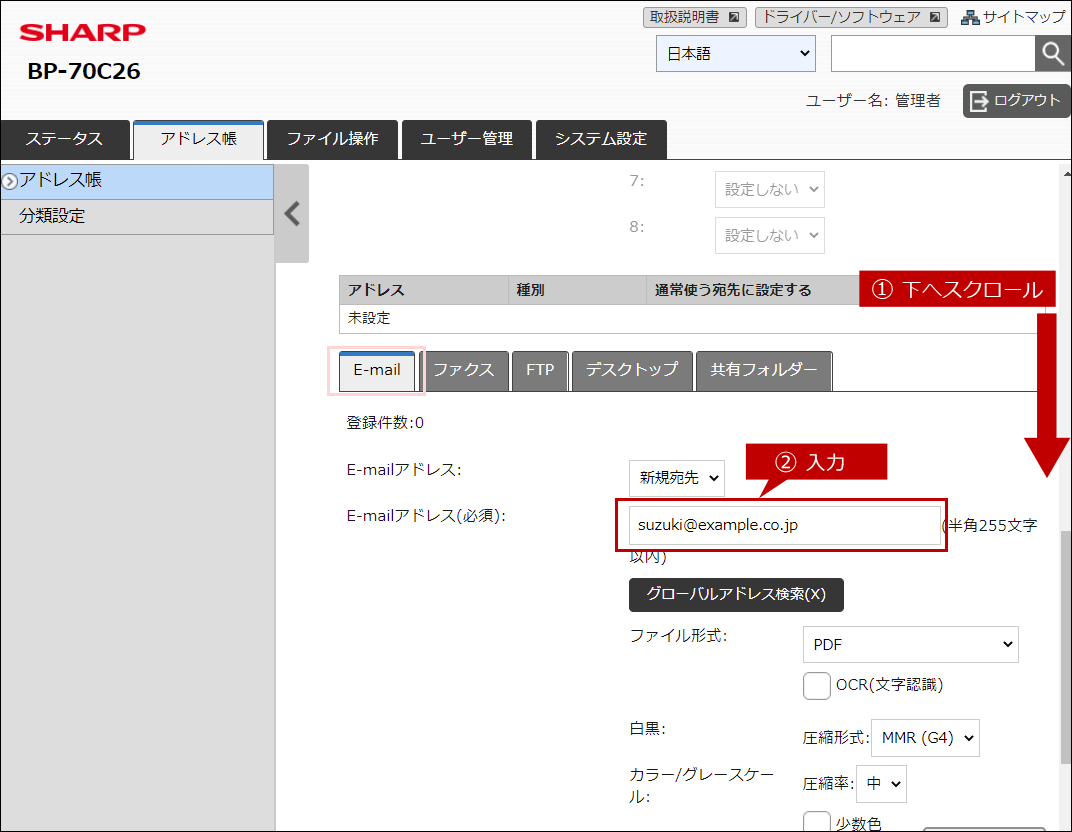Viewport: 1072px width, 832px height.
Task: Collapse sidebar with left chevron
Action: point(292,214)
